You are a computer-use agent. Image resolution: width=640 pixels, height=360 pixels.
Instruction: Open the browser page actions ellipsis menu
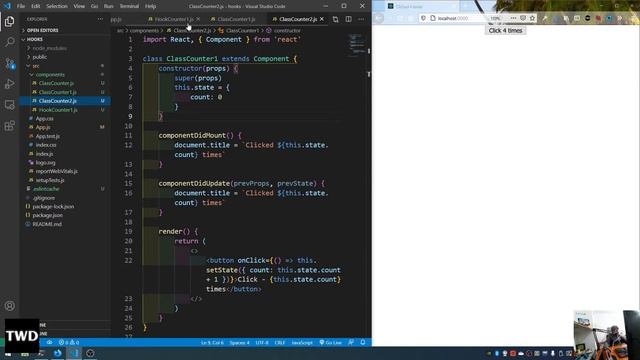click(513, 18)
